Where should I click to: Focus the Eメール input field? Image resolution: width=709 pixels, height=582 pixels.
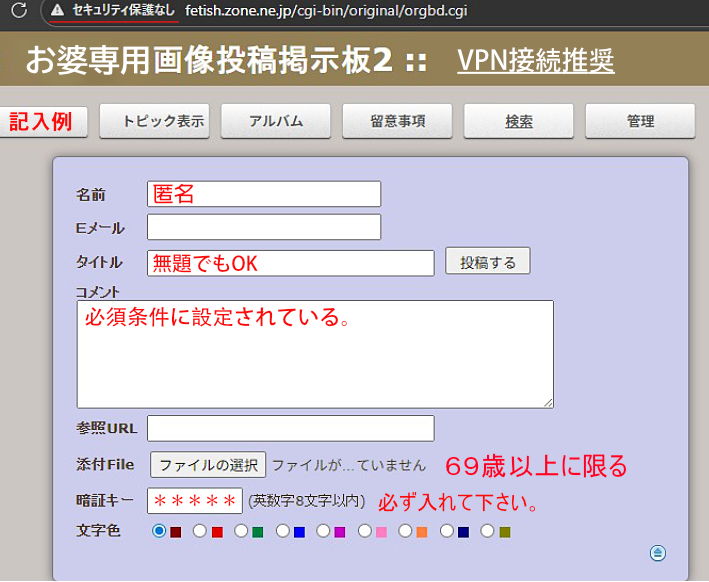tap(264, 227)
